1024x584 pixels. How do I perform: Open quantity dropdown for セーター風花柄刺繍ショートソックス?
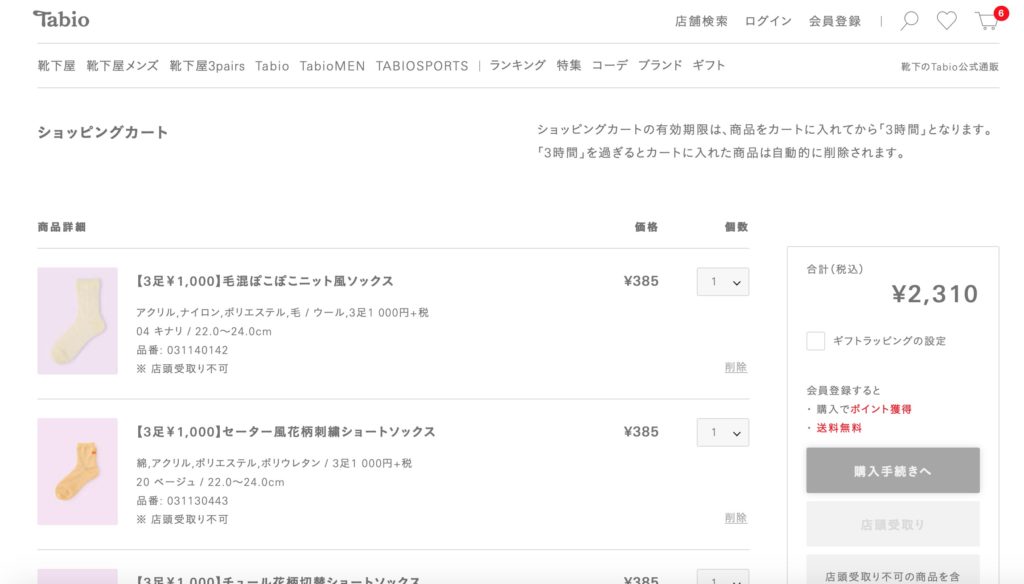tap(723, 432)
